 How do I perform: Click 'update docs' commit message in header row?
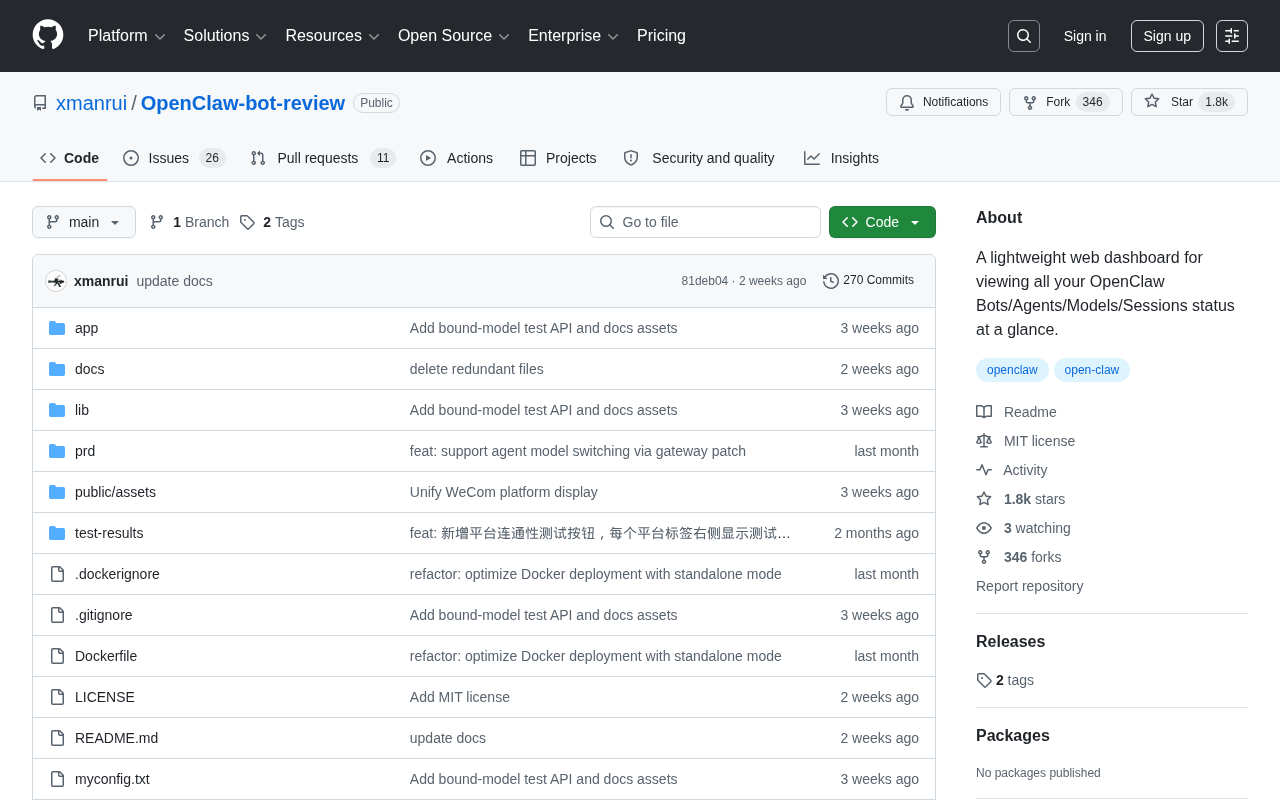point(175,281)
